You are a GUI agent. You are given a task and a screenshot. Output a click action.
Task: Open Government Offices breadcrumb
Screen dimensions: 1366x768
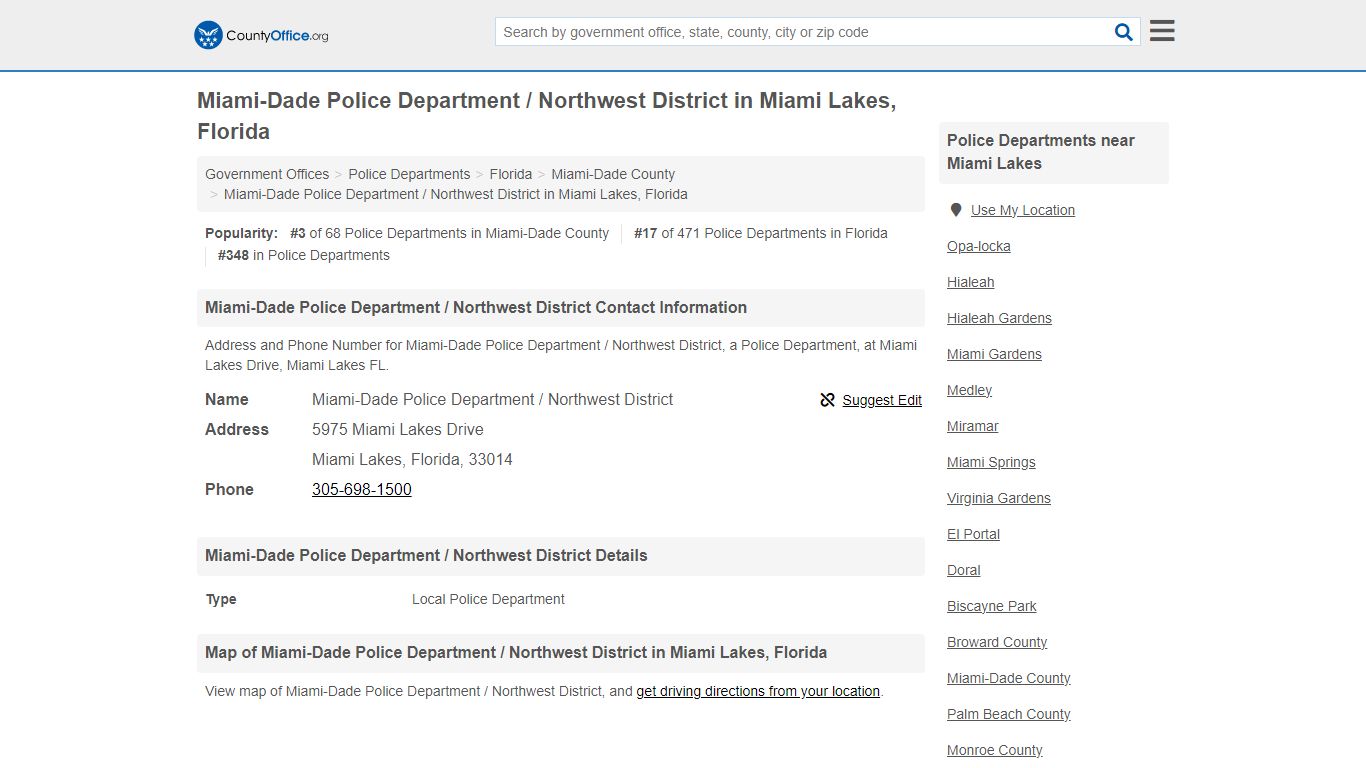pos(267,174)
